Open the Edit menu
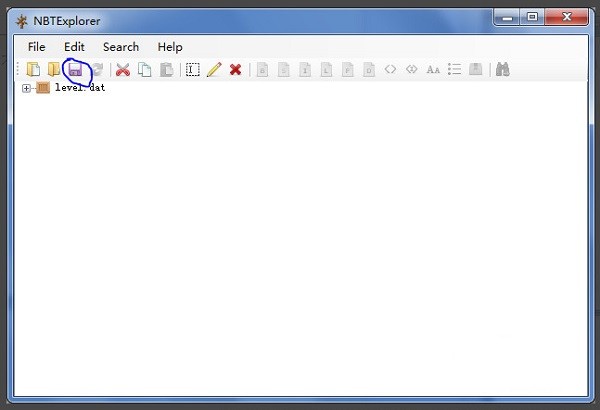Screen dimensions: 600x410 point(74,47)
